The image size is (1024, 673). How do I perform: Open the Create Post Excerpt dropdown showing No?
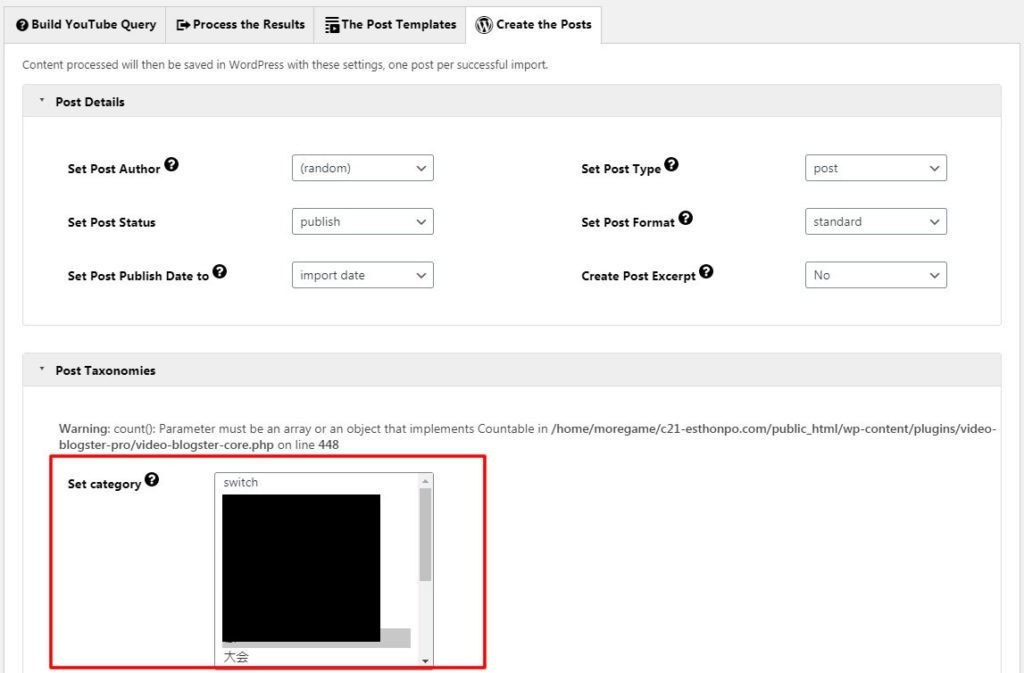[x=876, y=275]
